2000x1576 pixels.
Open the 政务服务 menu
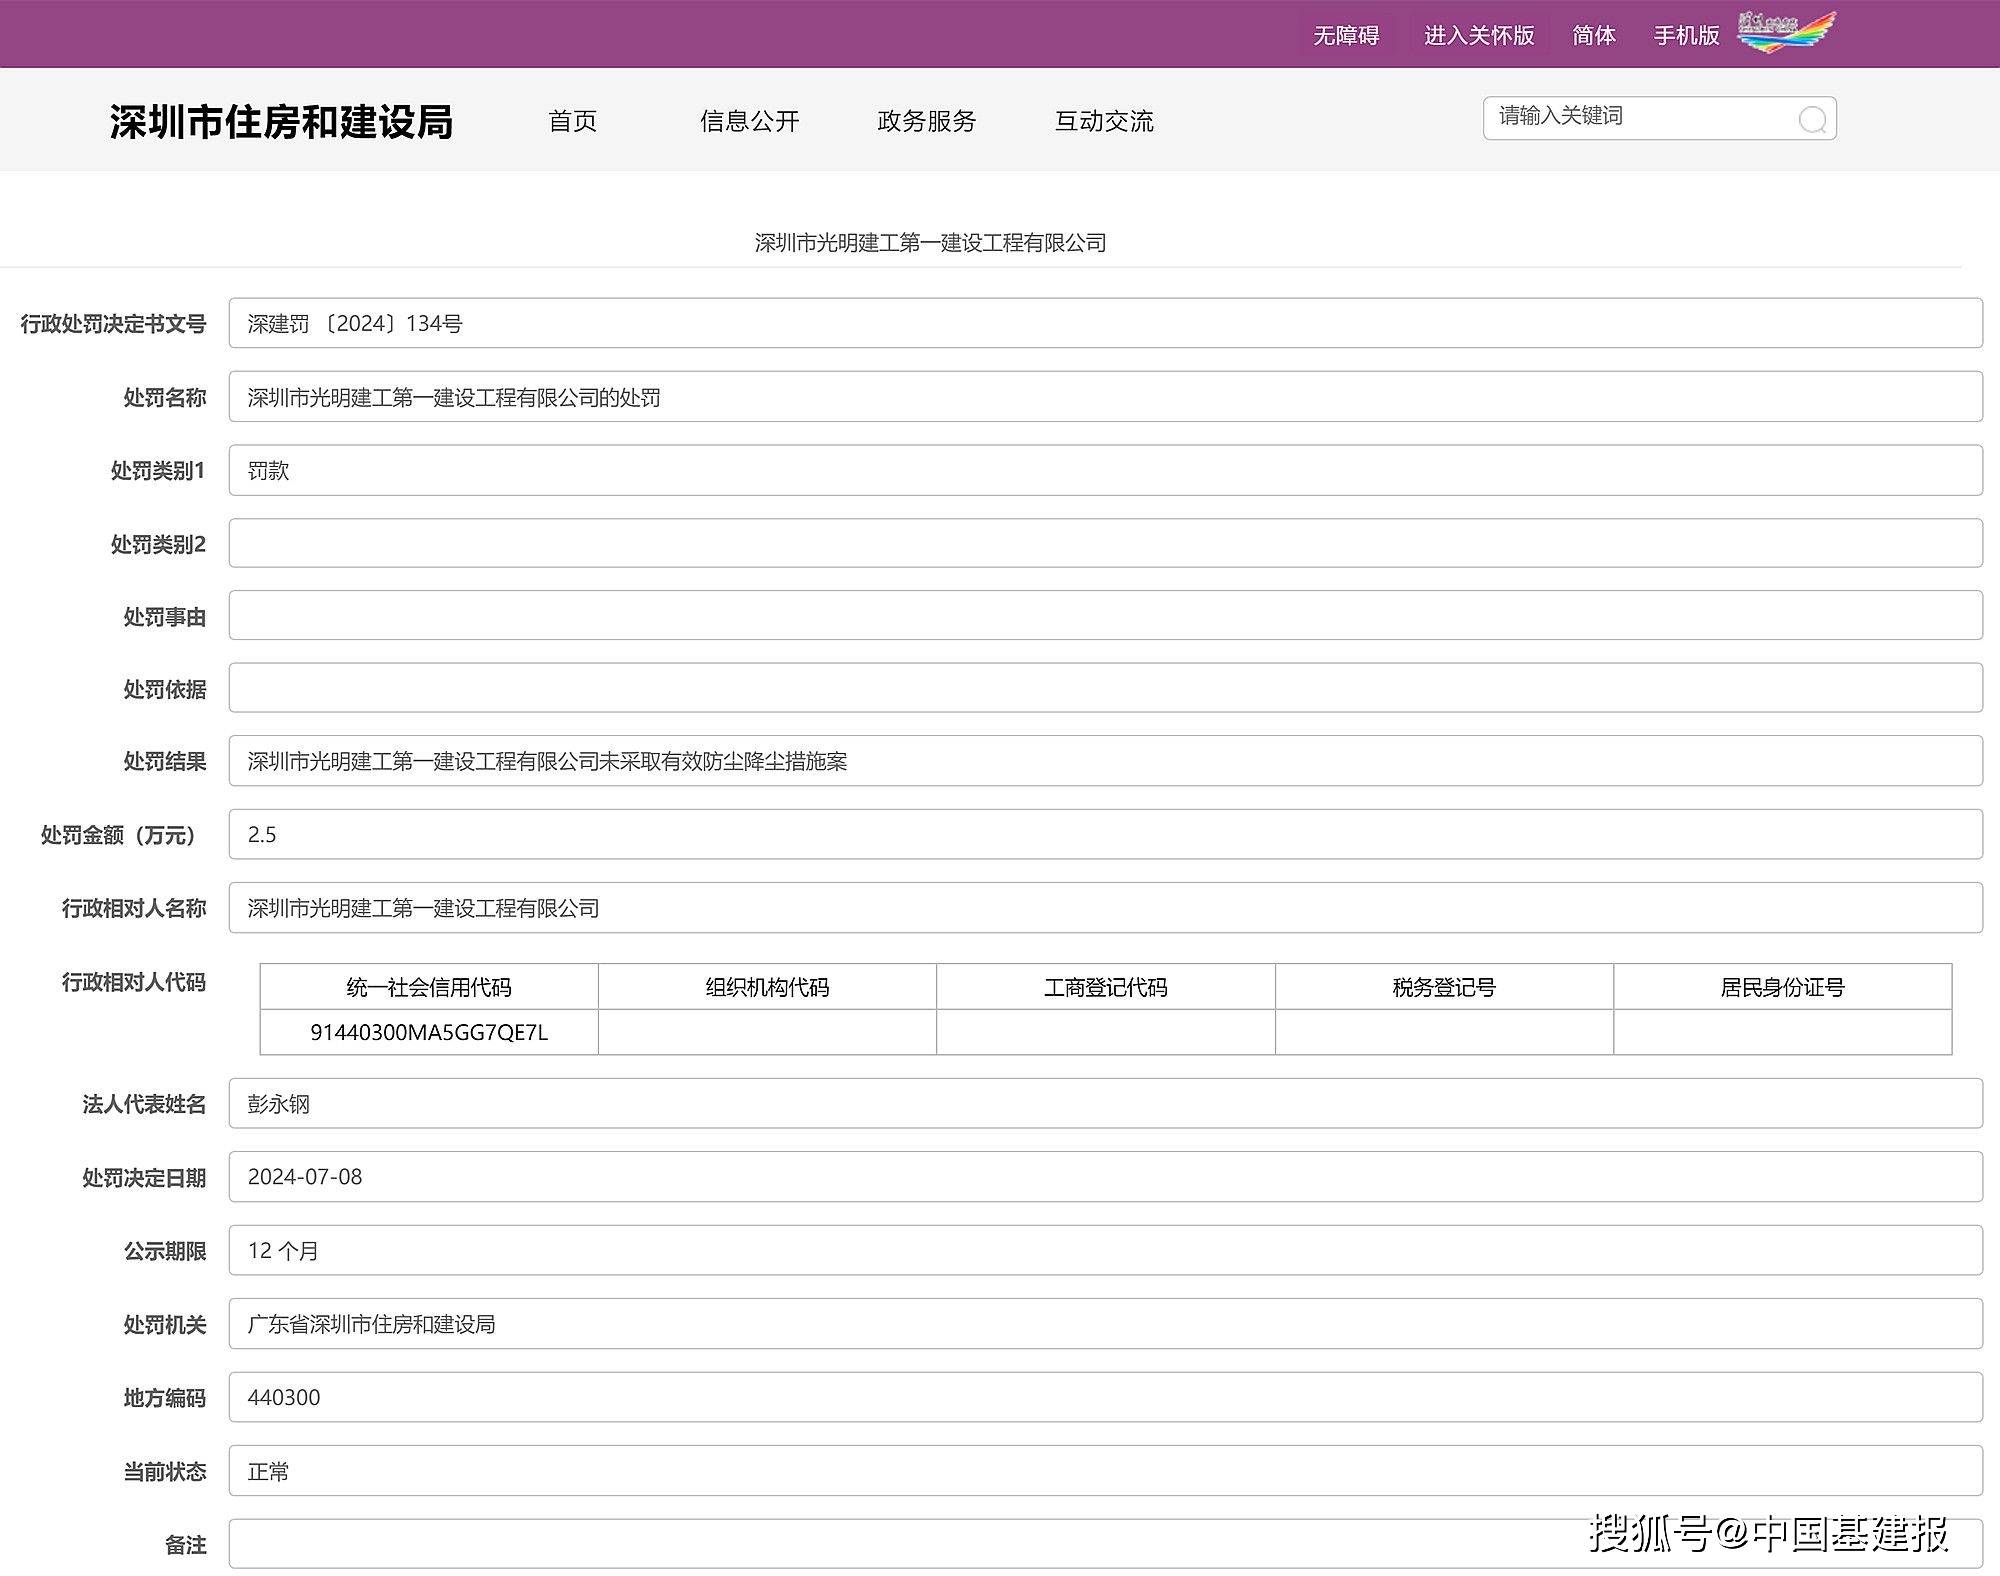coord(927,121)
